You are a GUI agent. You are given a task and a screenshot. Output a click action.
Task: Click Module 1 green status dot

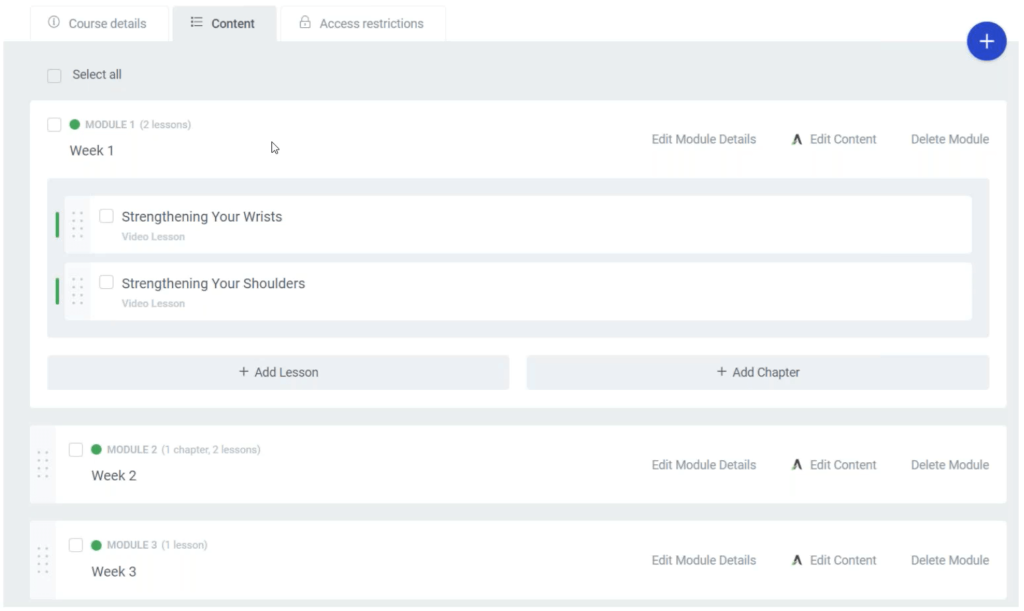[x=74, y=124]
